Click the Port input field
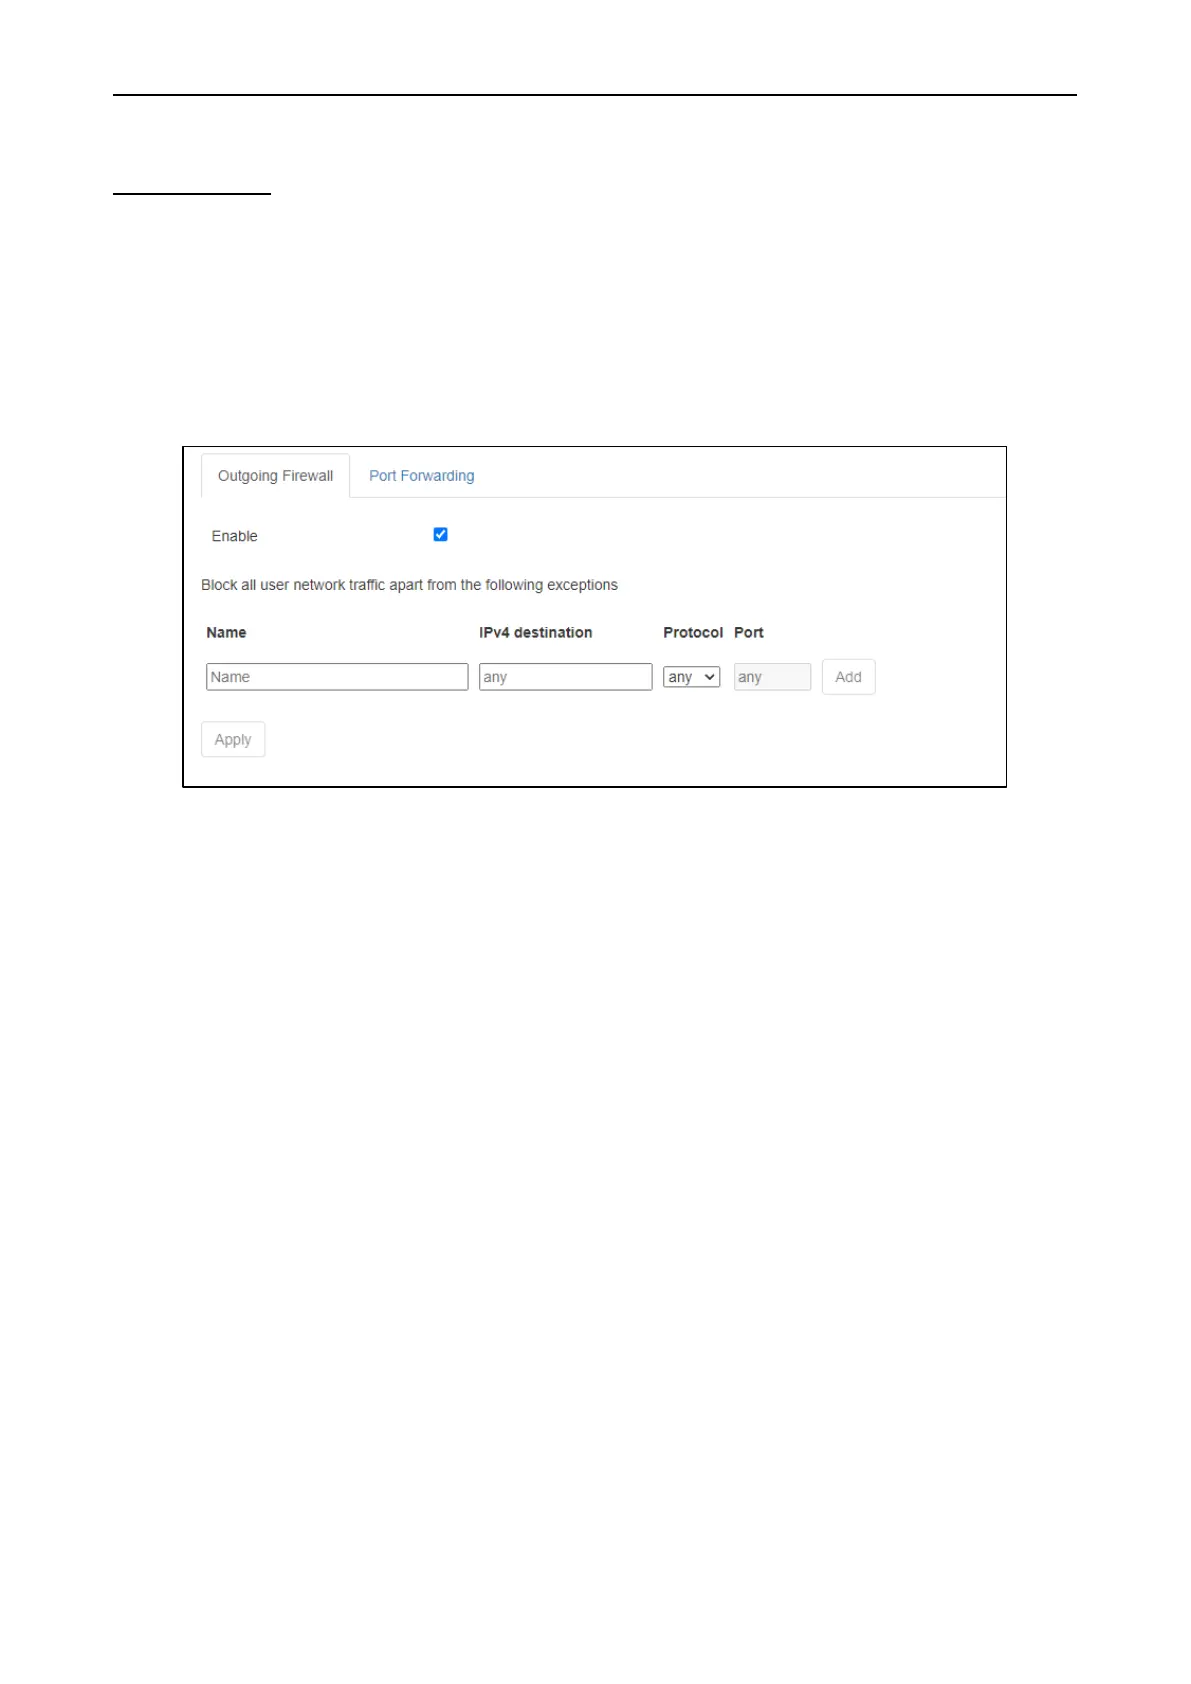Viewport: 1191px width, 1684px height. [772, 677]
